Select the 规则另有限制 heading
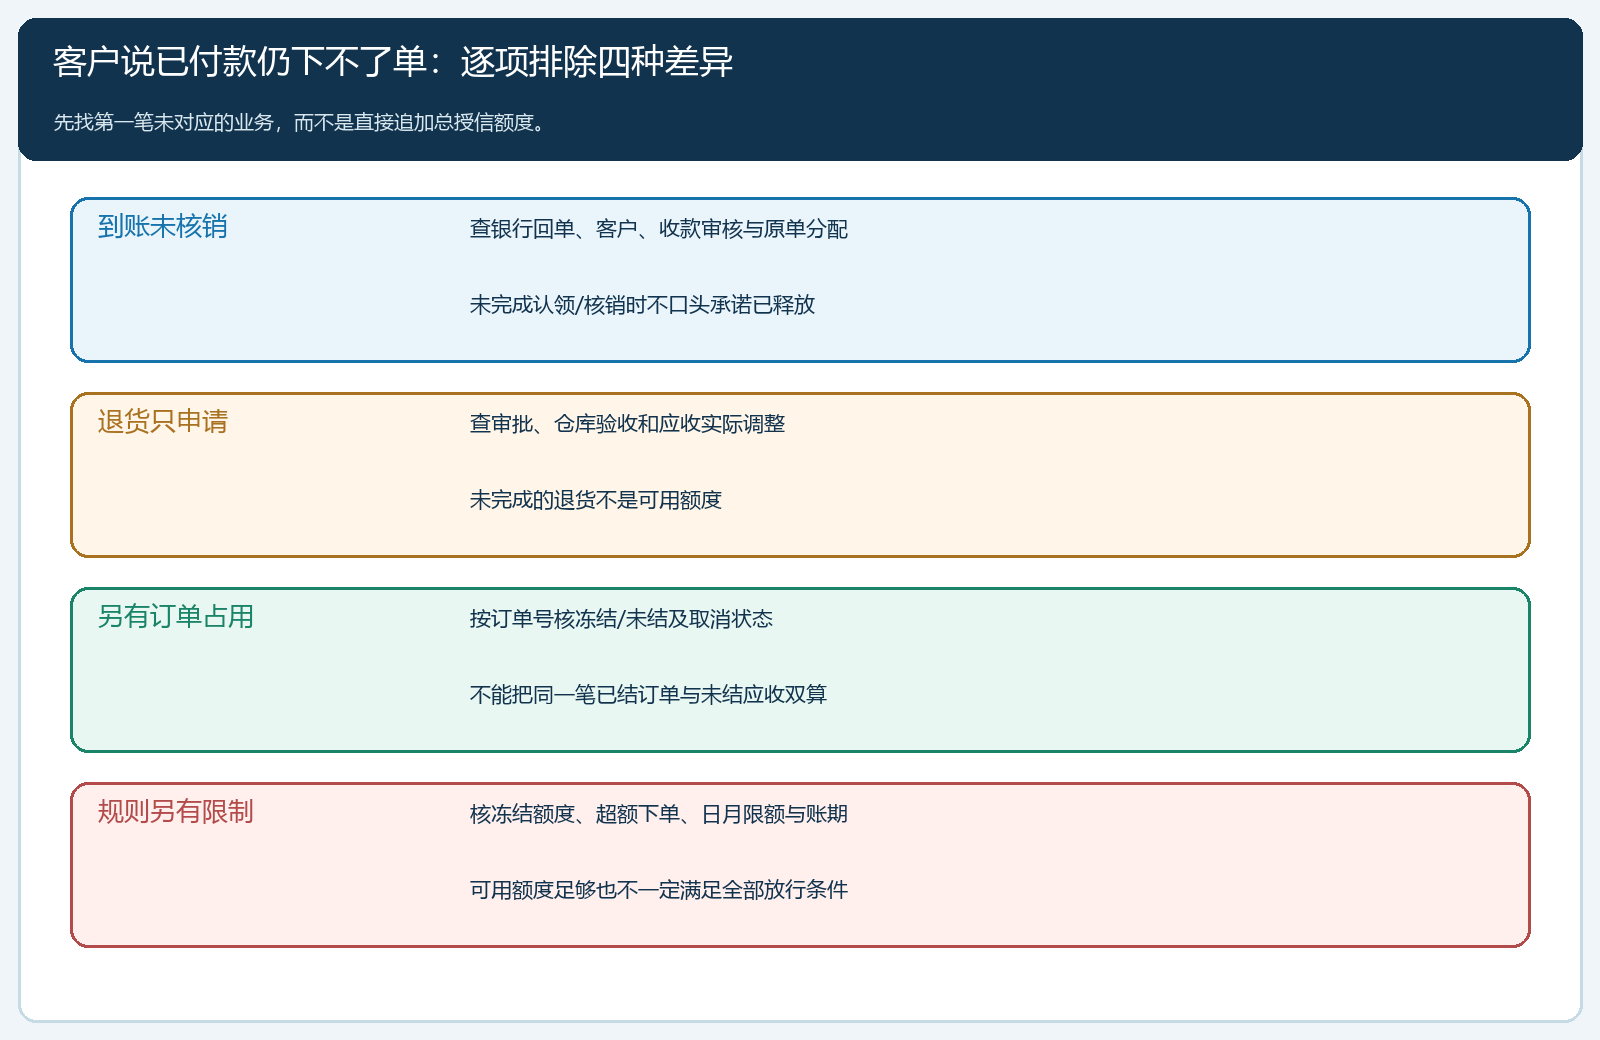1600x1040 pixels. 175,811
